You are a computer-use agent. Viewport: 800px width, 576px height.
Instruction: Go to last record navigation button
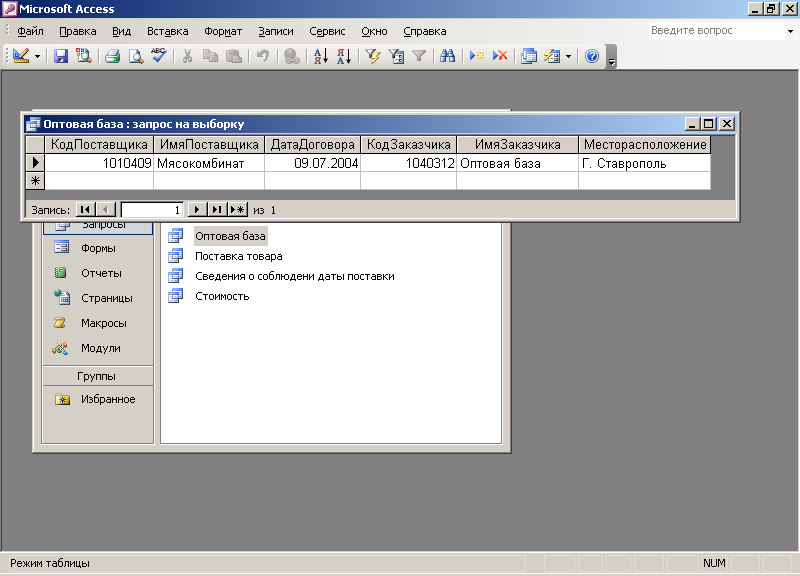click(217, 210)
